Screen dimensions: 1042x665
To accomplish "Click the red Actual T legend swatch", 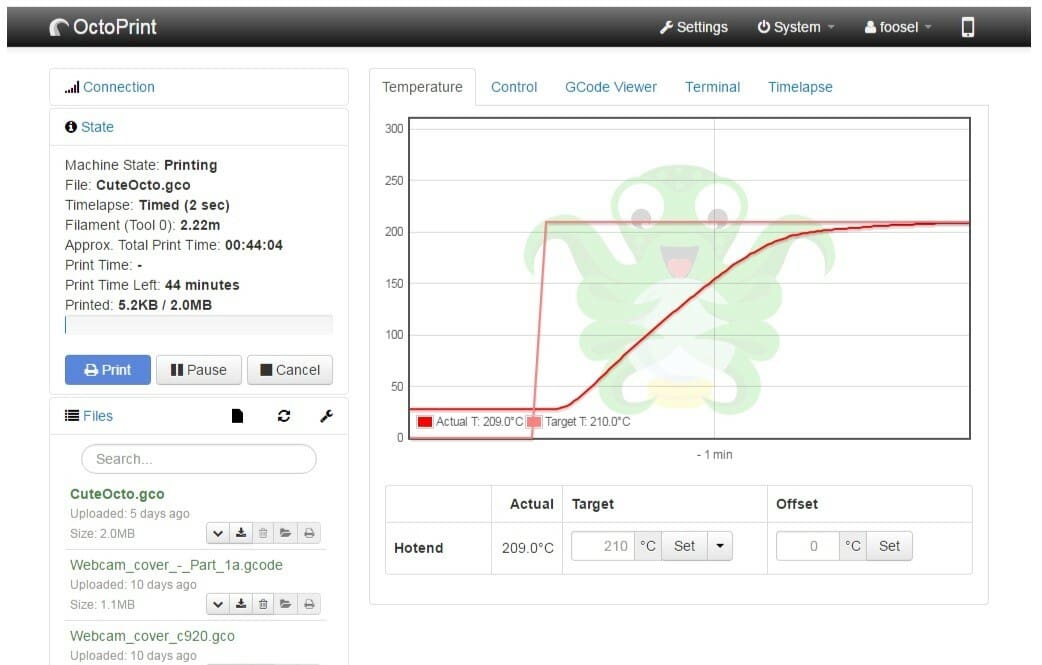I will pyautogui.click(x=425, y=422).
